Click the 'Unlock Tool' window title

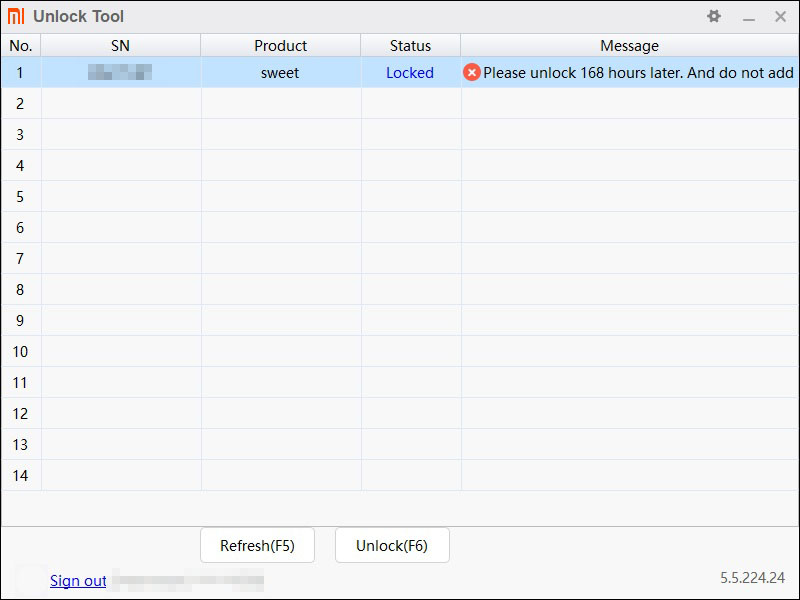(x=79, y=16)
